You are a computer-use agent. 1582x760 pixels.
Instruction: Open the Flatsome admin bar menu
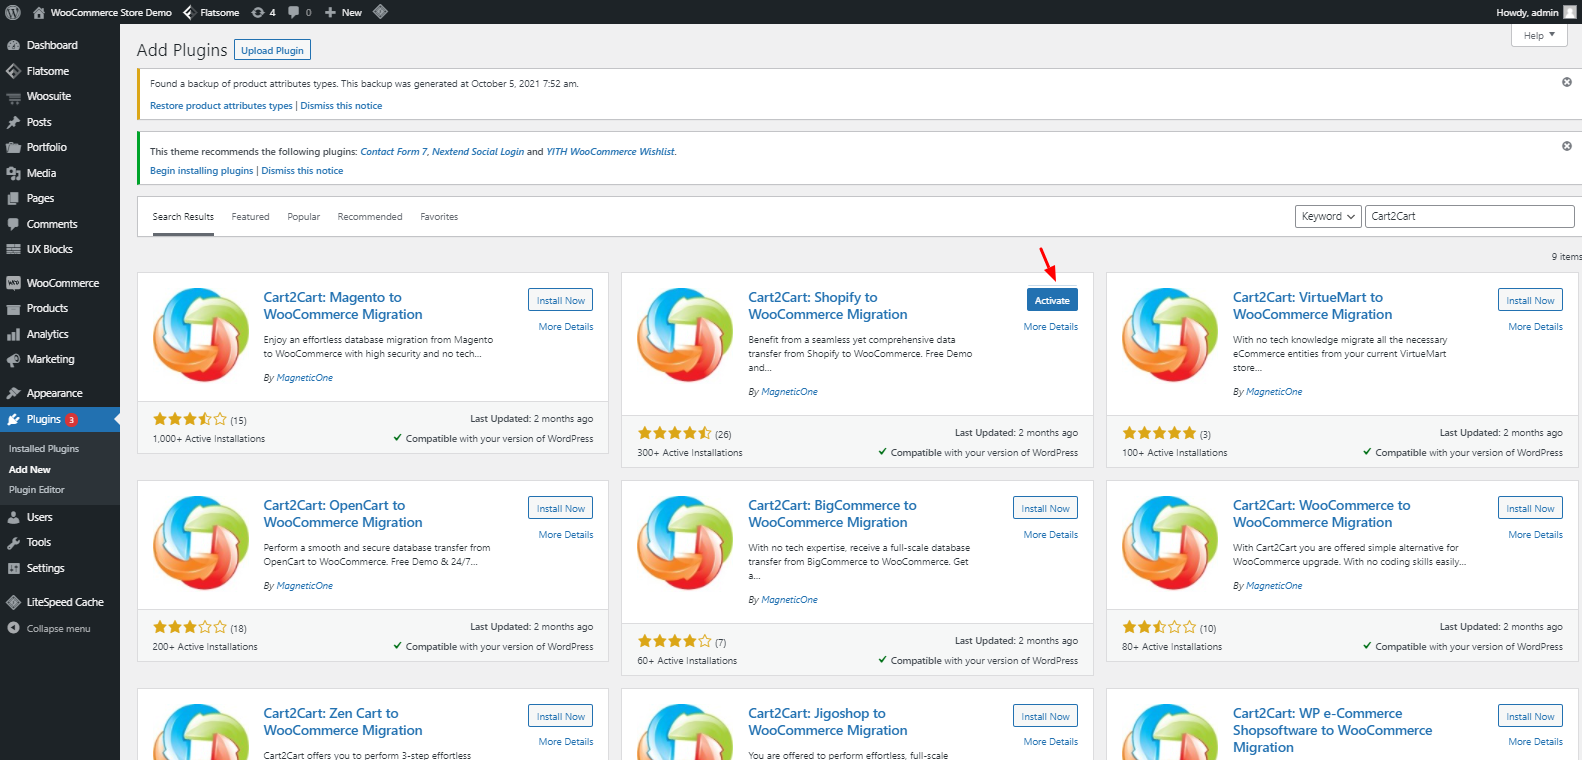[x=211, y=12]
